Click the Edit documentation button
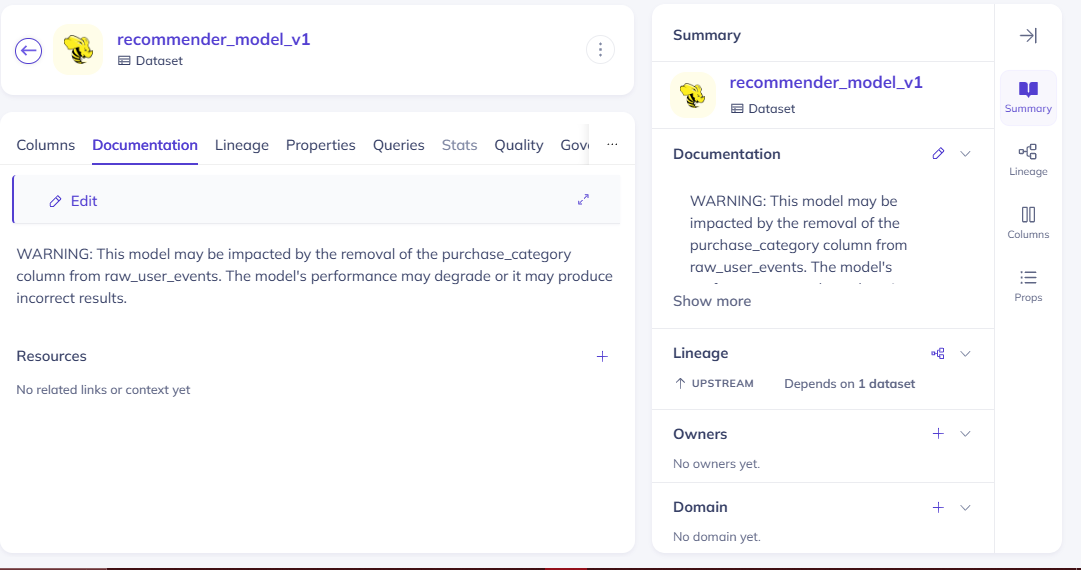Image resolution: width=1081 pixels, height=570 pixels. (x=73, y=201)
